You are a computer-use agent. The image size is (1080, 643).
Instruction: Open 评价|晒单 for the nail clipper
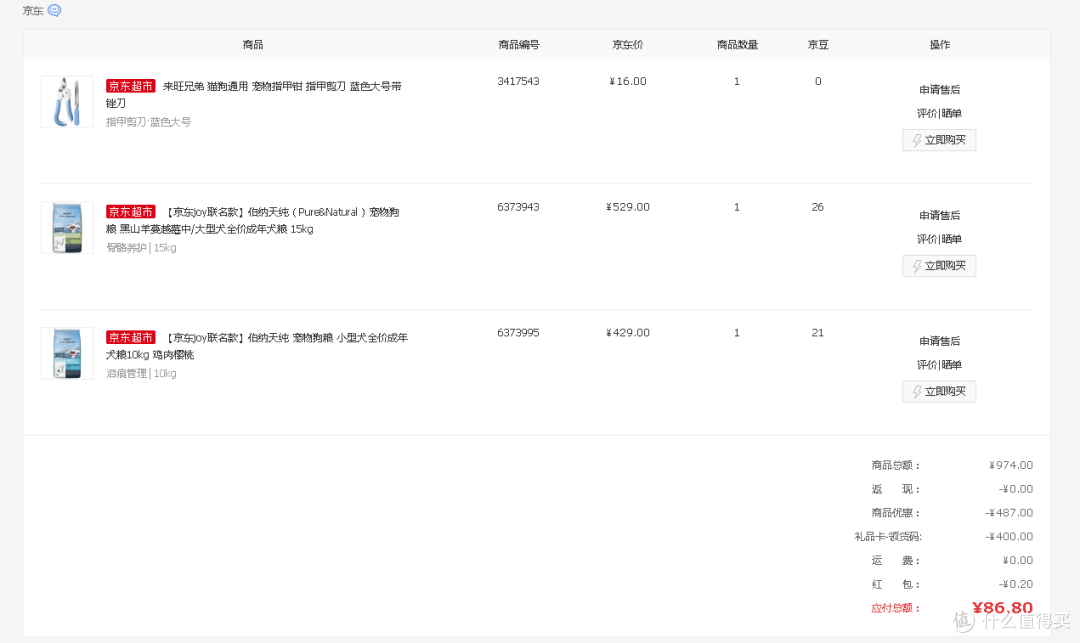[x=939, y=114]
